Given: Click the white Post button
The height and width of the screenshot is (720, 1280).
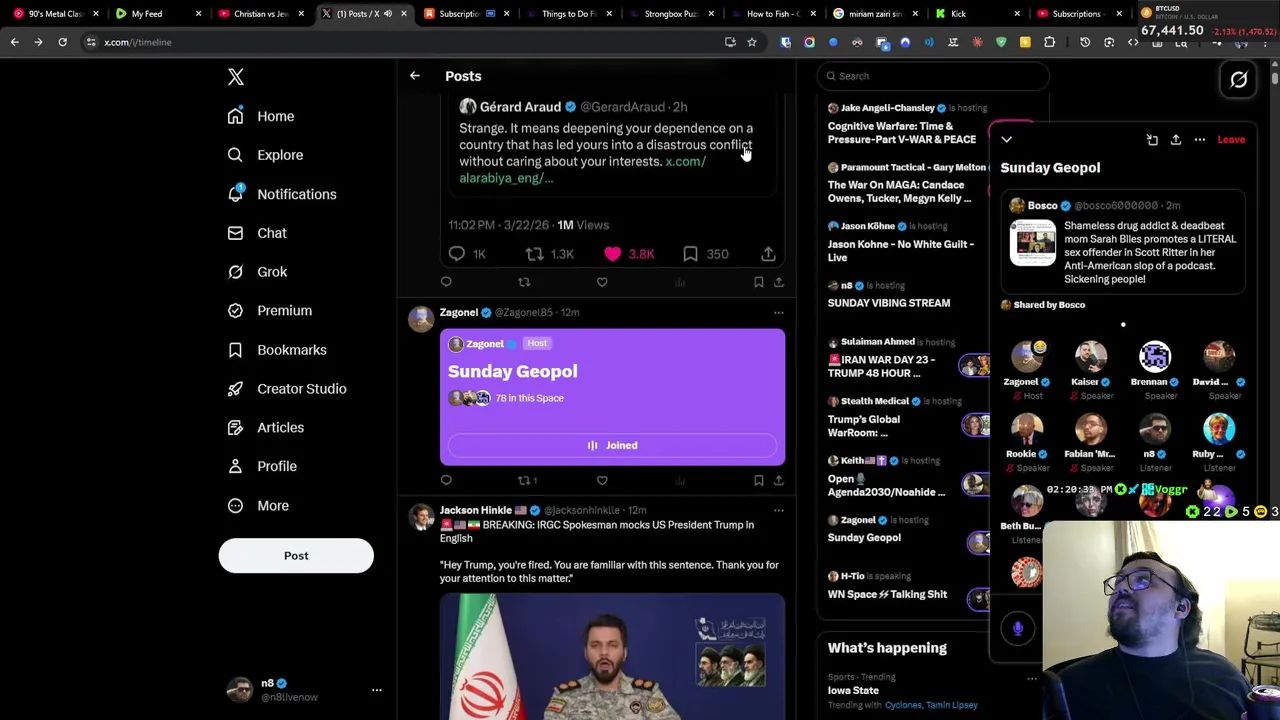Looking at the screenshot, I should tap(296, 555).
